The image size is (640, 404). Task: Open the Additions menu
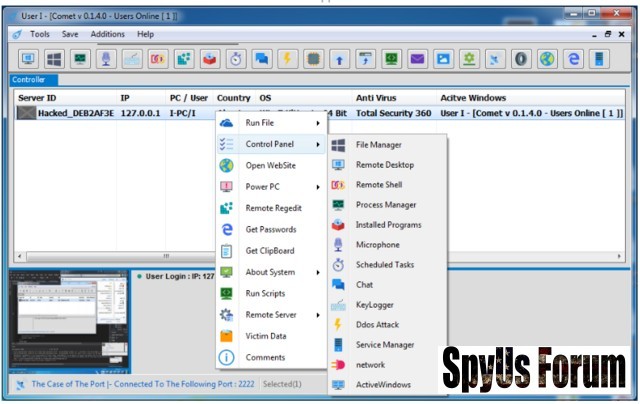(x=107, y=34)
